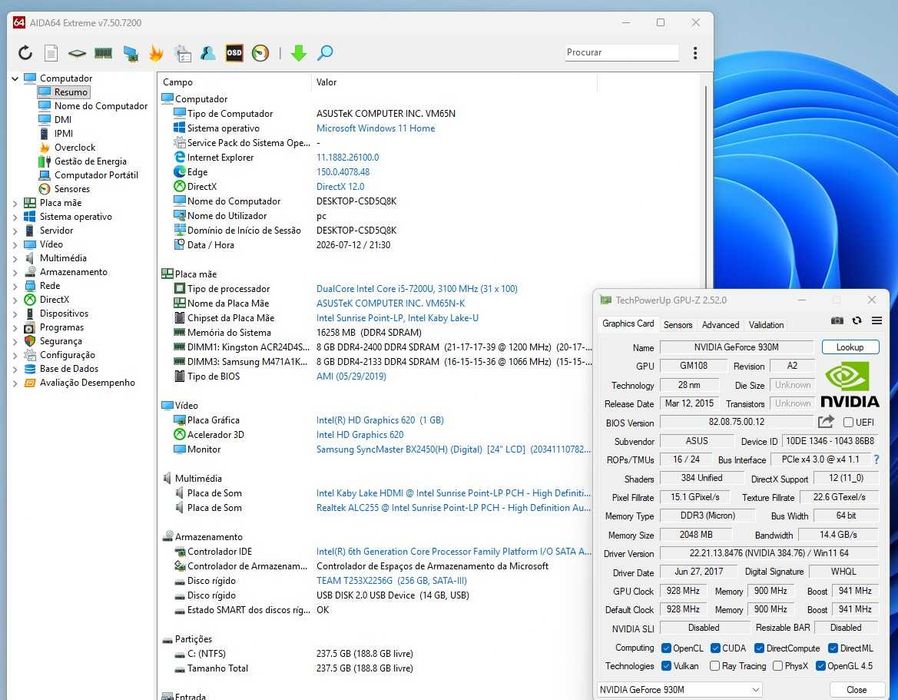The height and width of the screenshot is (700, 898).
Task: Click the GPU-Z refresh icon
Action: point(857,320)
